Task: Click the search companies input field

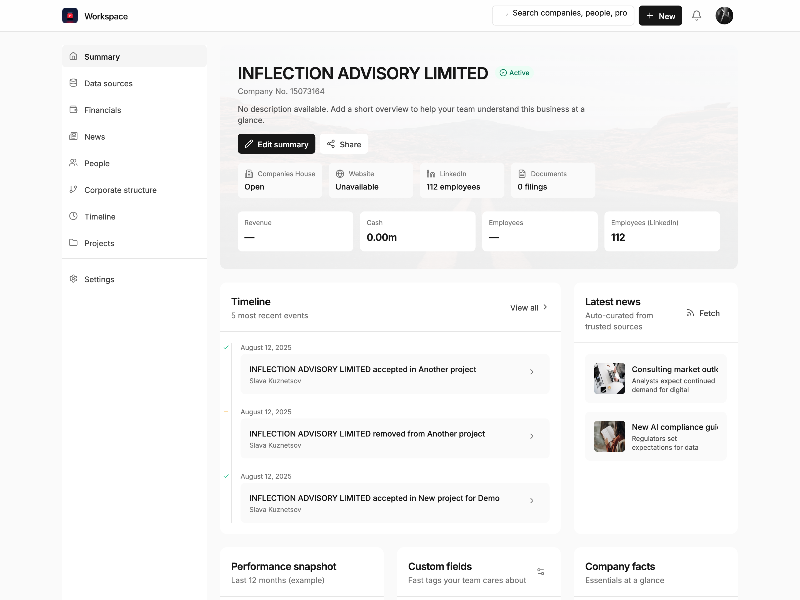Action: (565, 14)
